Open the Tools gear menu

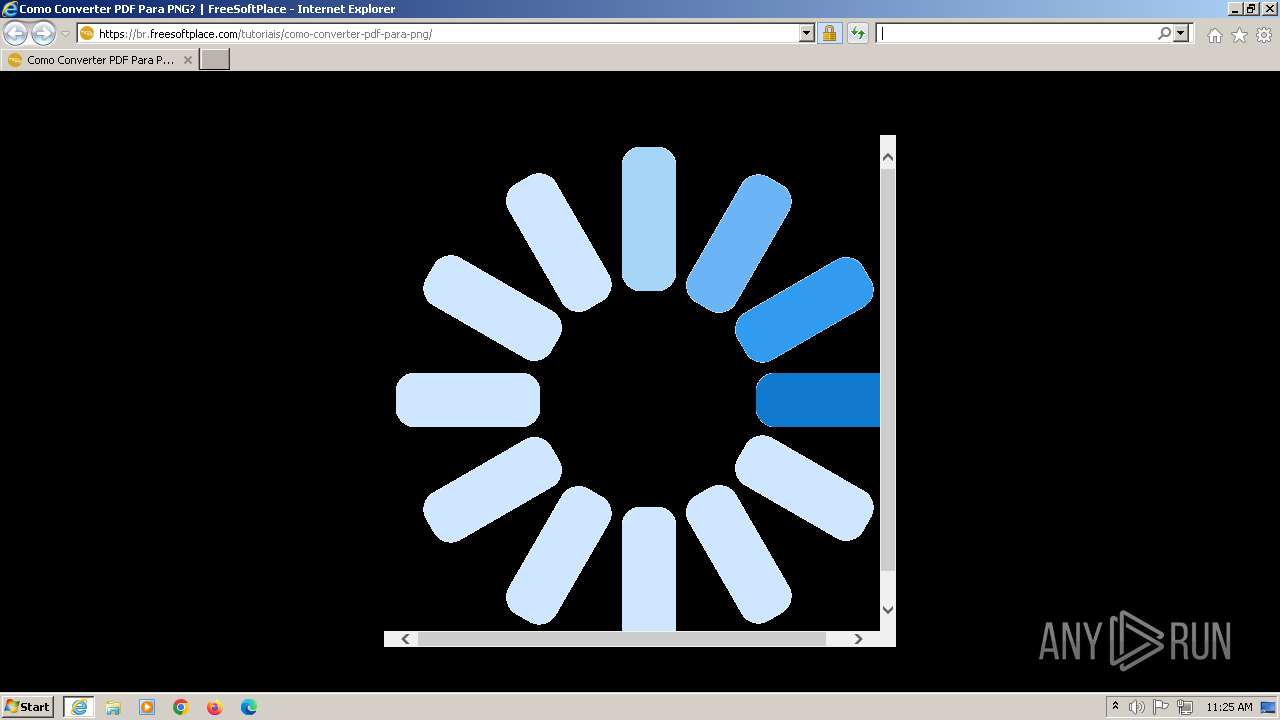[x=1264, y=35]
